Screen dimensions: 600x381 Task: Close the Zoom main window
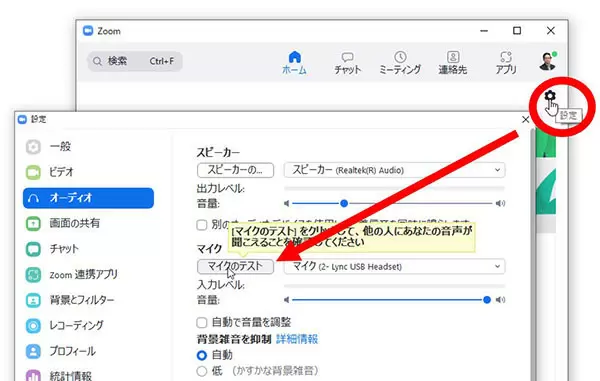tap(551, 31)
